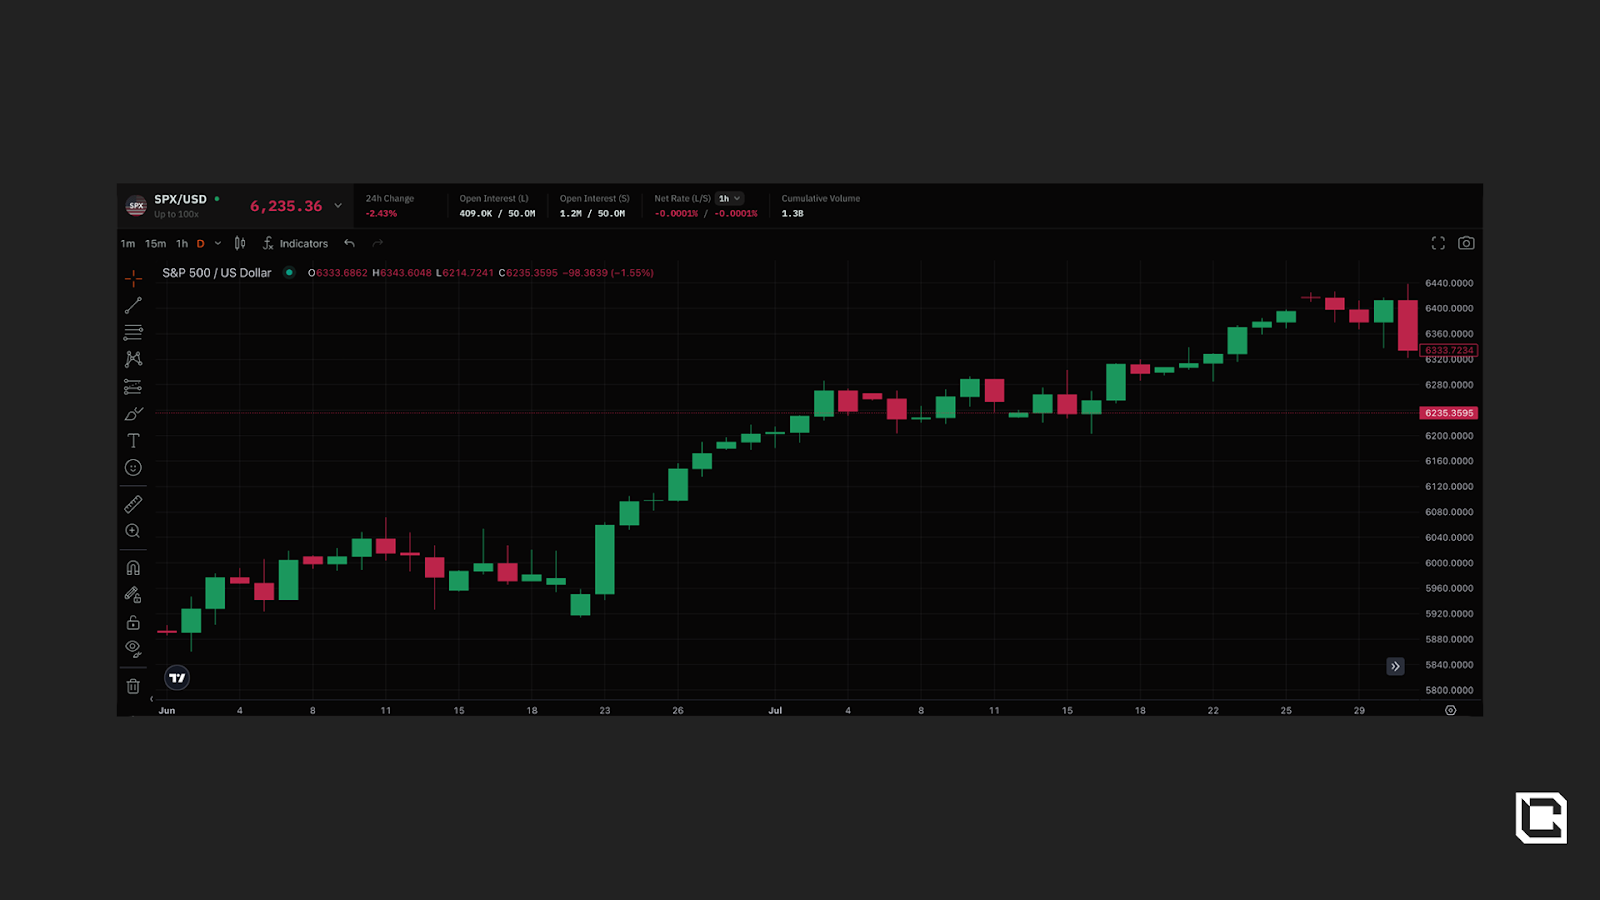Viewport: 1600px width, 900px height.
Task: Click the 6235.3595 current price label
Action: point(1448,413)
